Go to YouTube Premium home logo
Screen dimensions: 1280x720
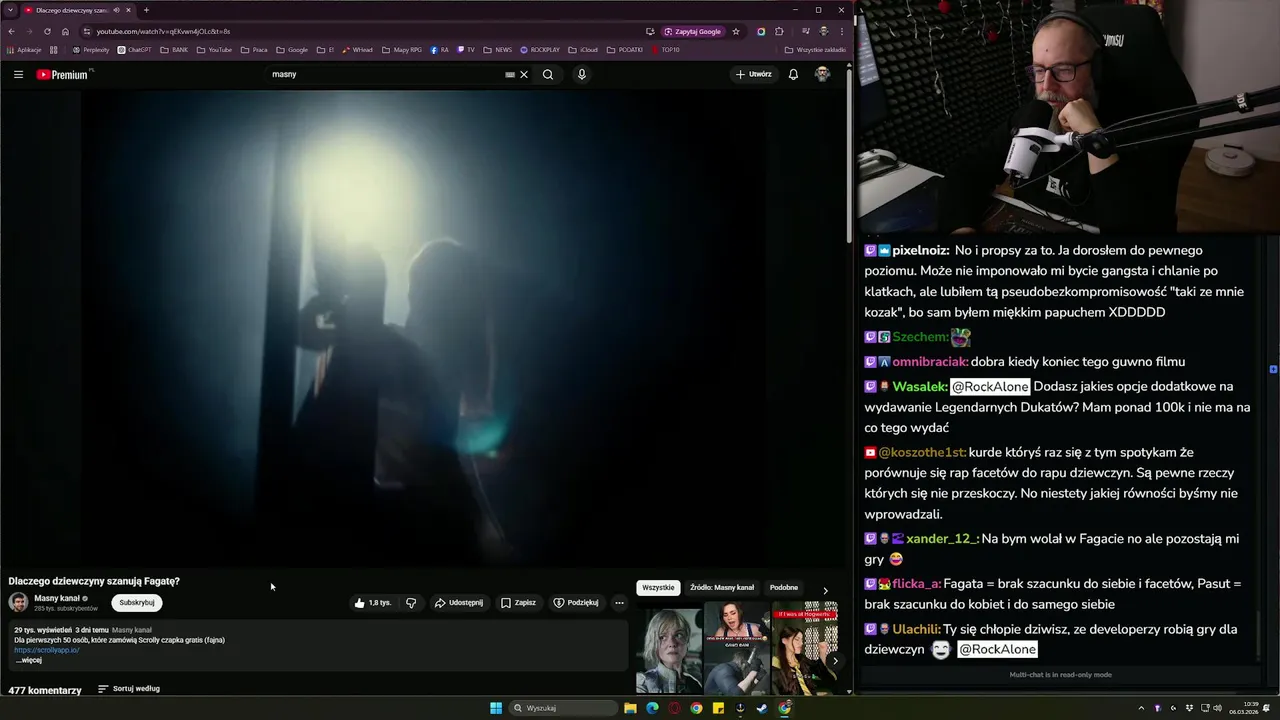coord(64,74)
